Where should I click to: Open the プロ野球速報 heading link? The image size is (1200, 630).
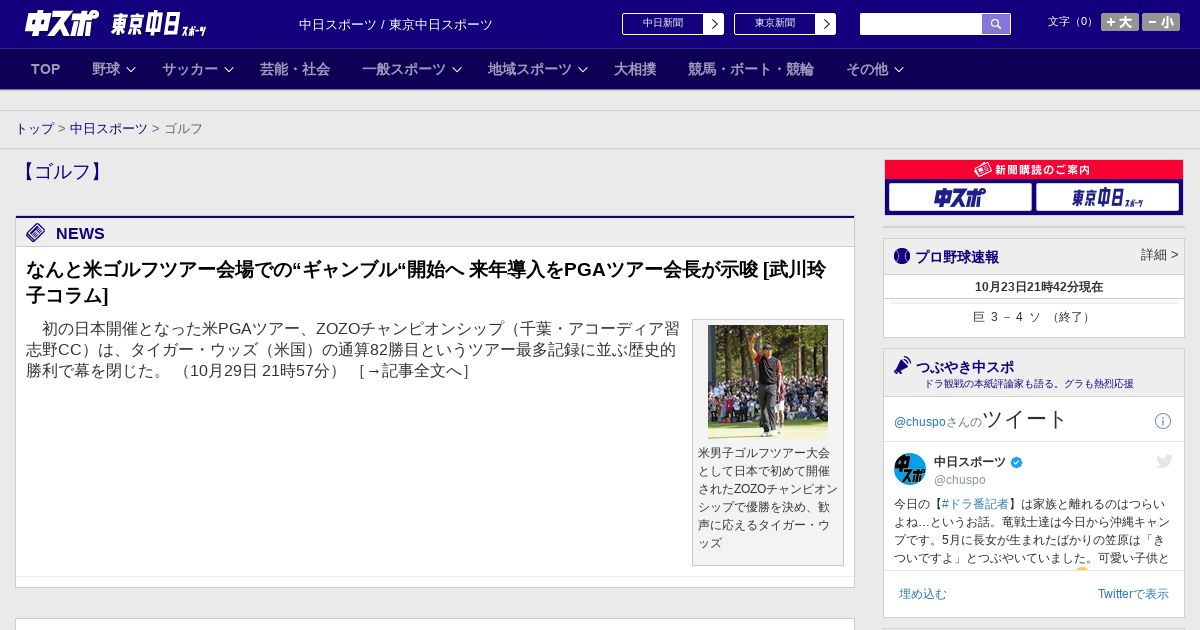pos(957,257)
